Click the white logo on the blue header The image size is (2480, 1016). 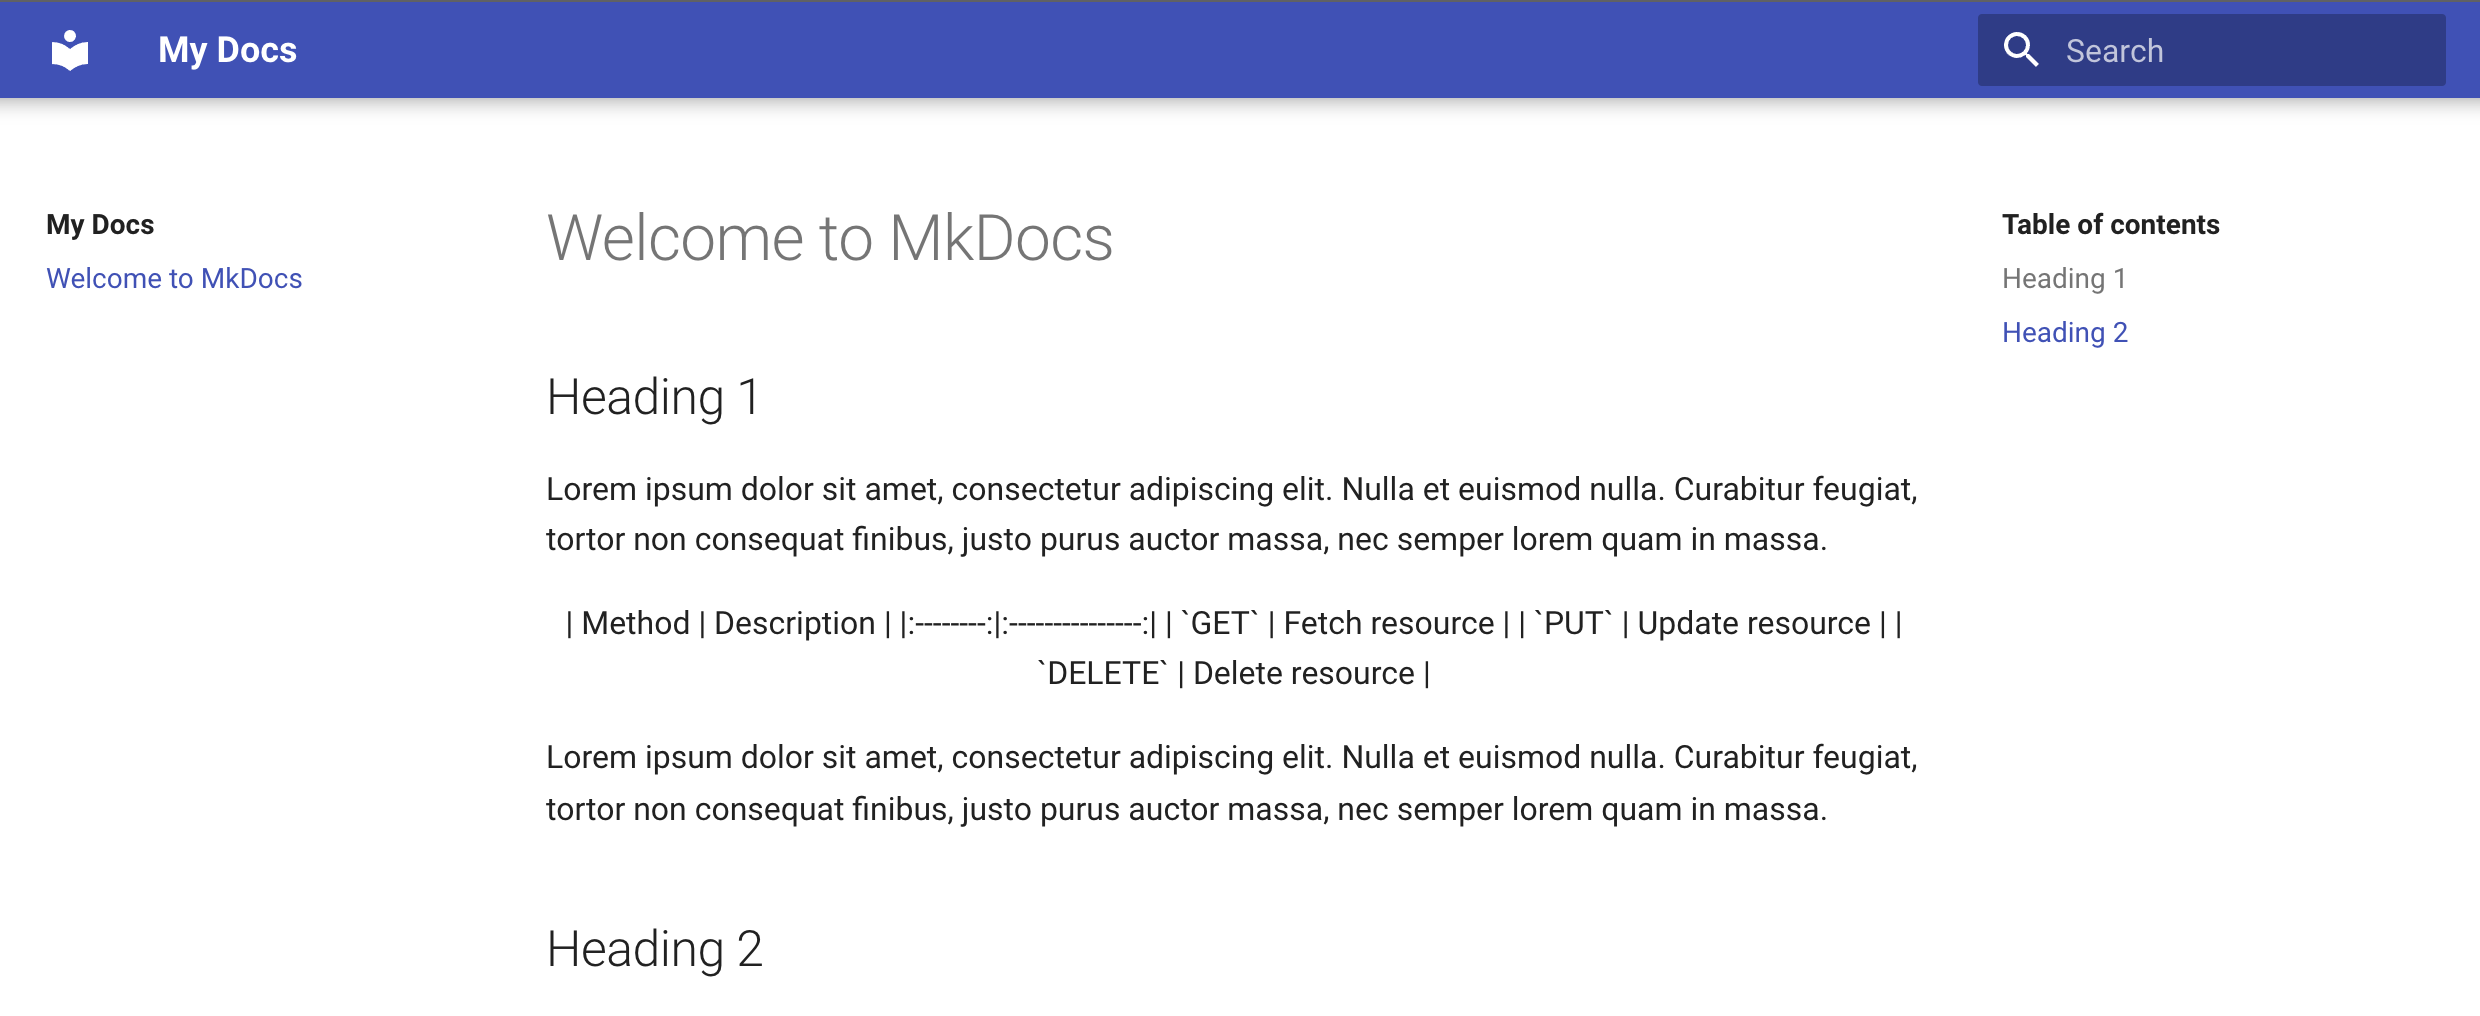pos(71,49)
